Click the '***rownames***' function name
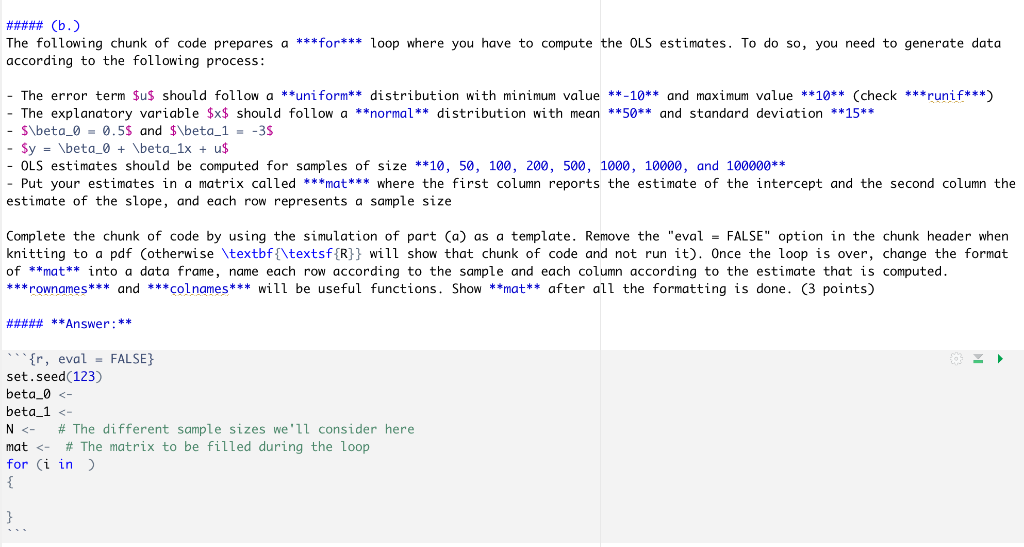 click(x=57, y=289)
